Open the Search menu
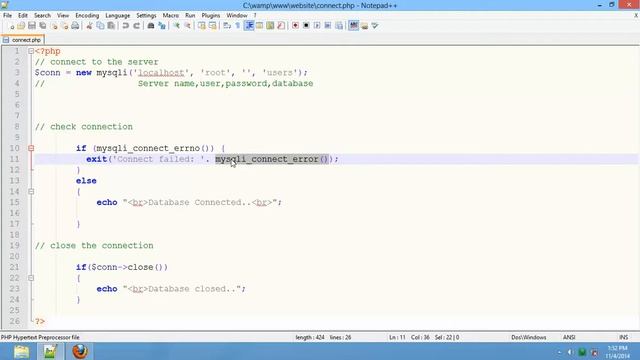The image size is (640, 360). [x=42, y=16]
